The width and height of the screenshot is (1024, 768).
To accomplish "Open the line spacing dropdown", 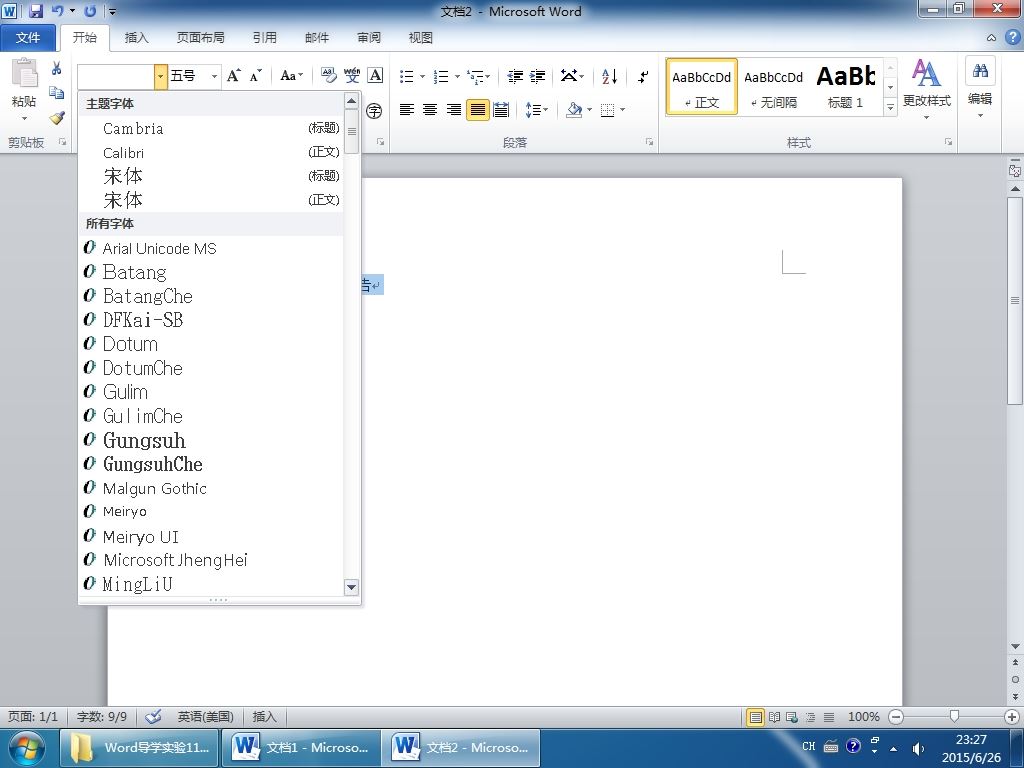I will click(x=537, y=110).
